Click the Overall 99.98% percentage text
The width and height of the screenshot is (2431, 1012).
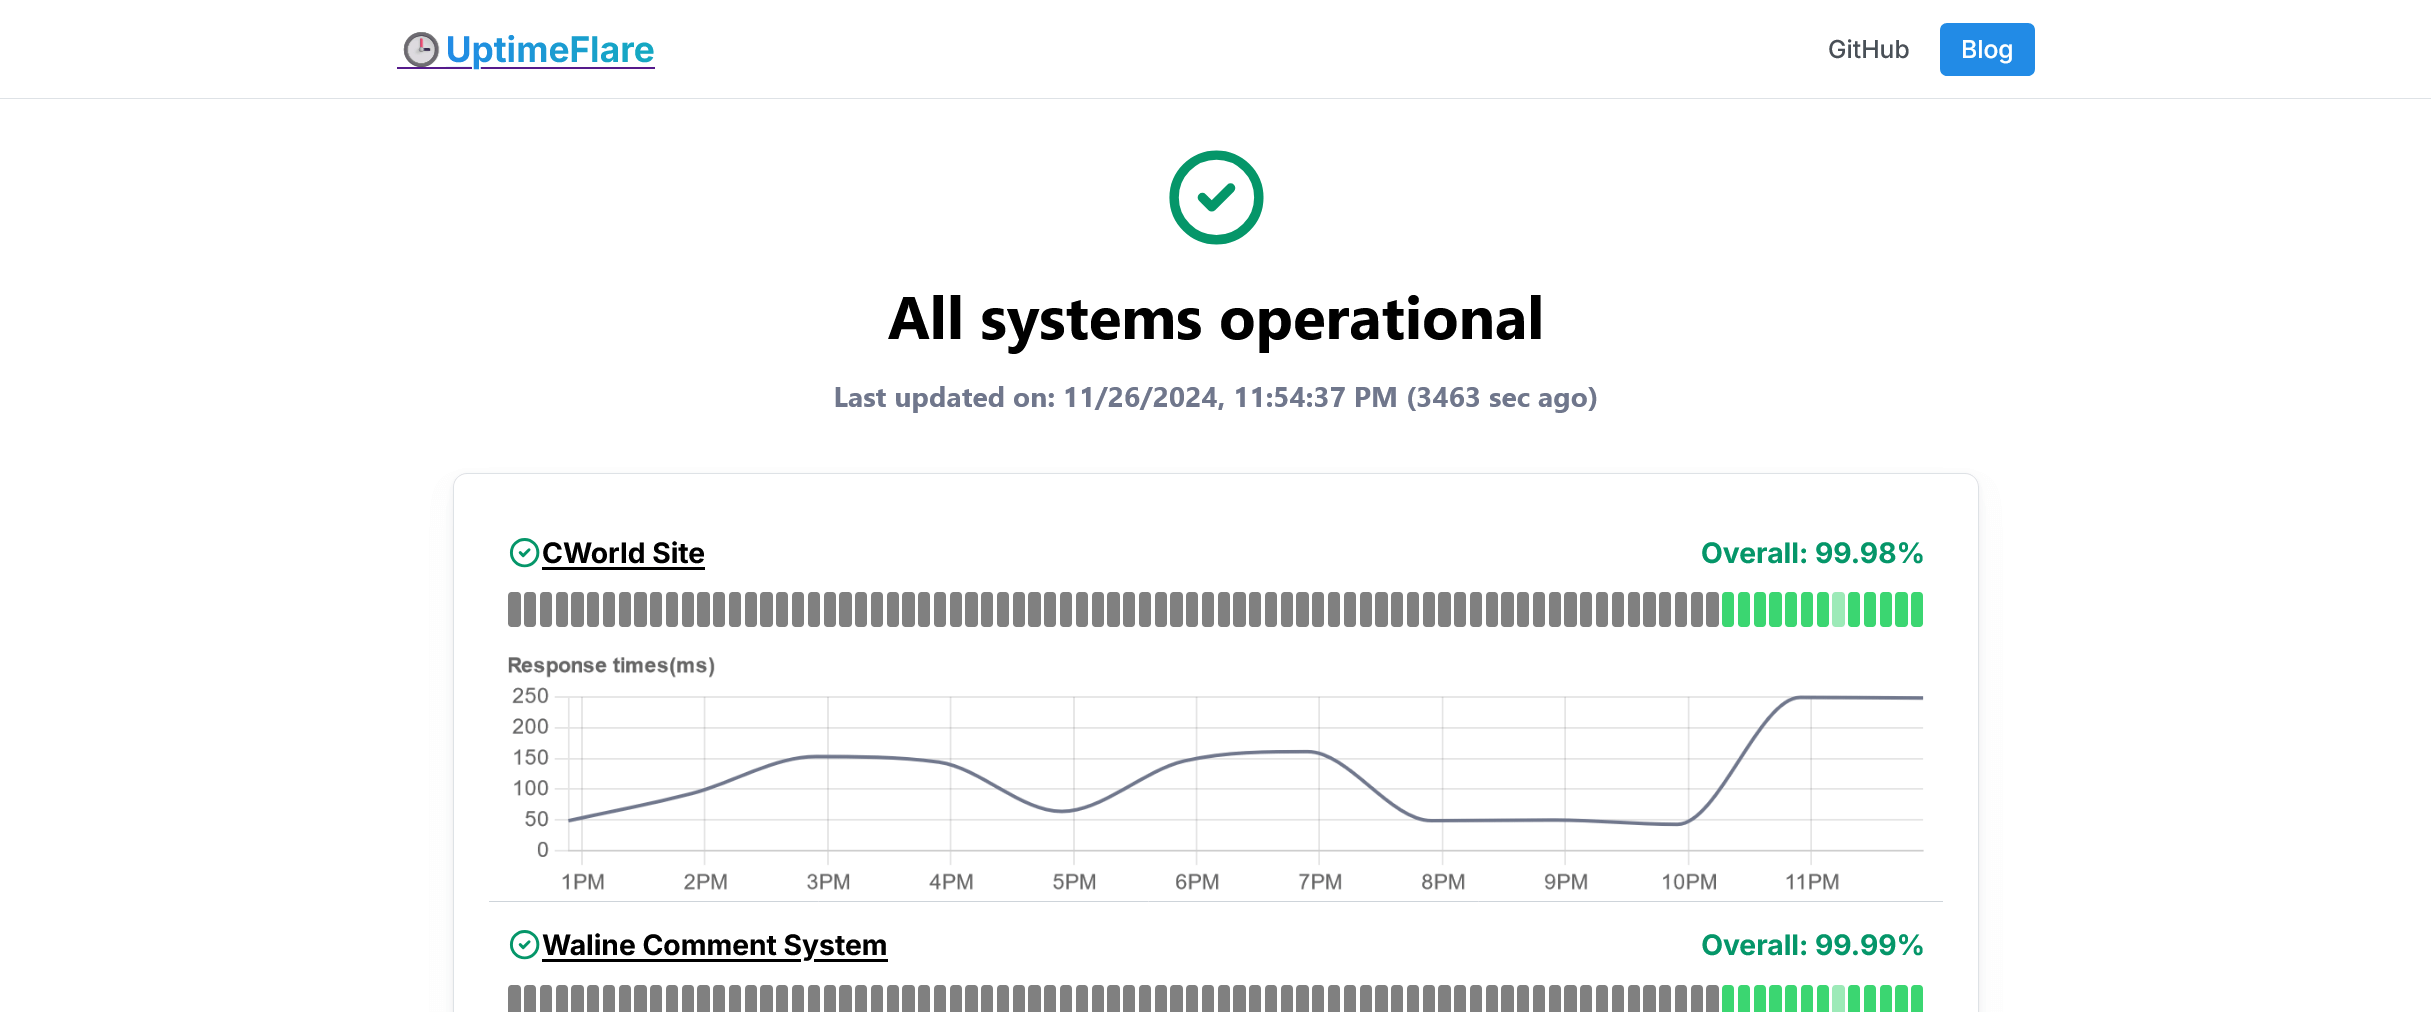pos(1811,552)
